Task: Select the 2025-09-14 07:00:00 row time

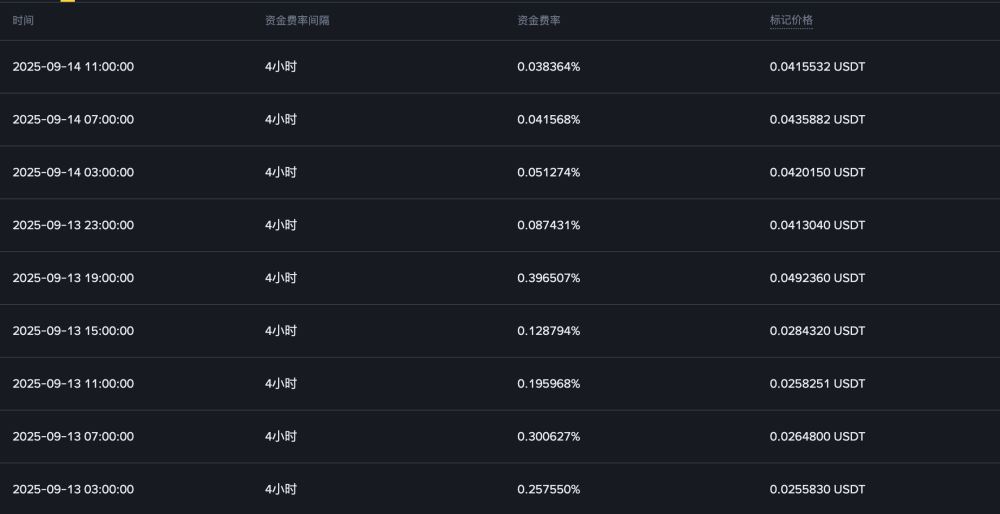Action: [x=73, y=120]
